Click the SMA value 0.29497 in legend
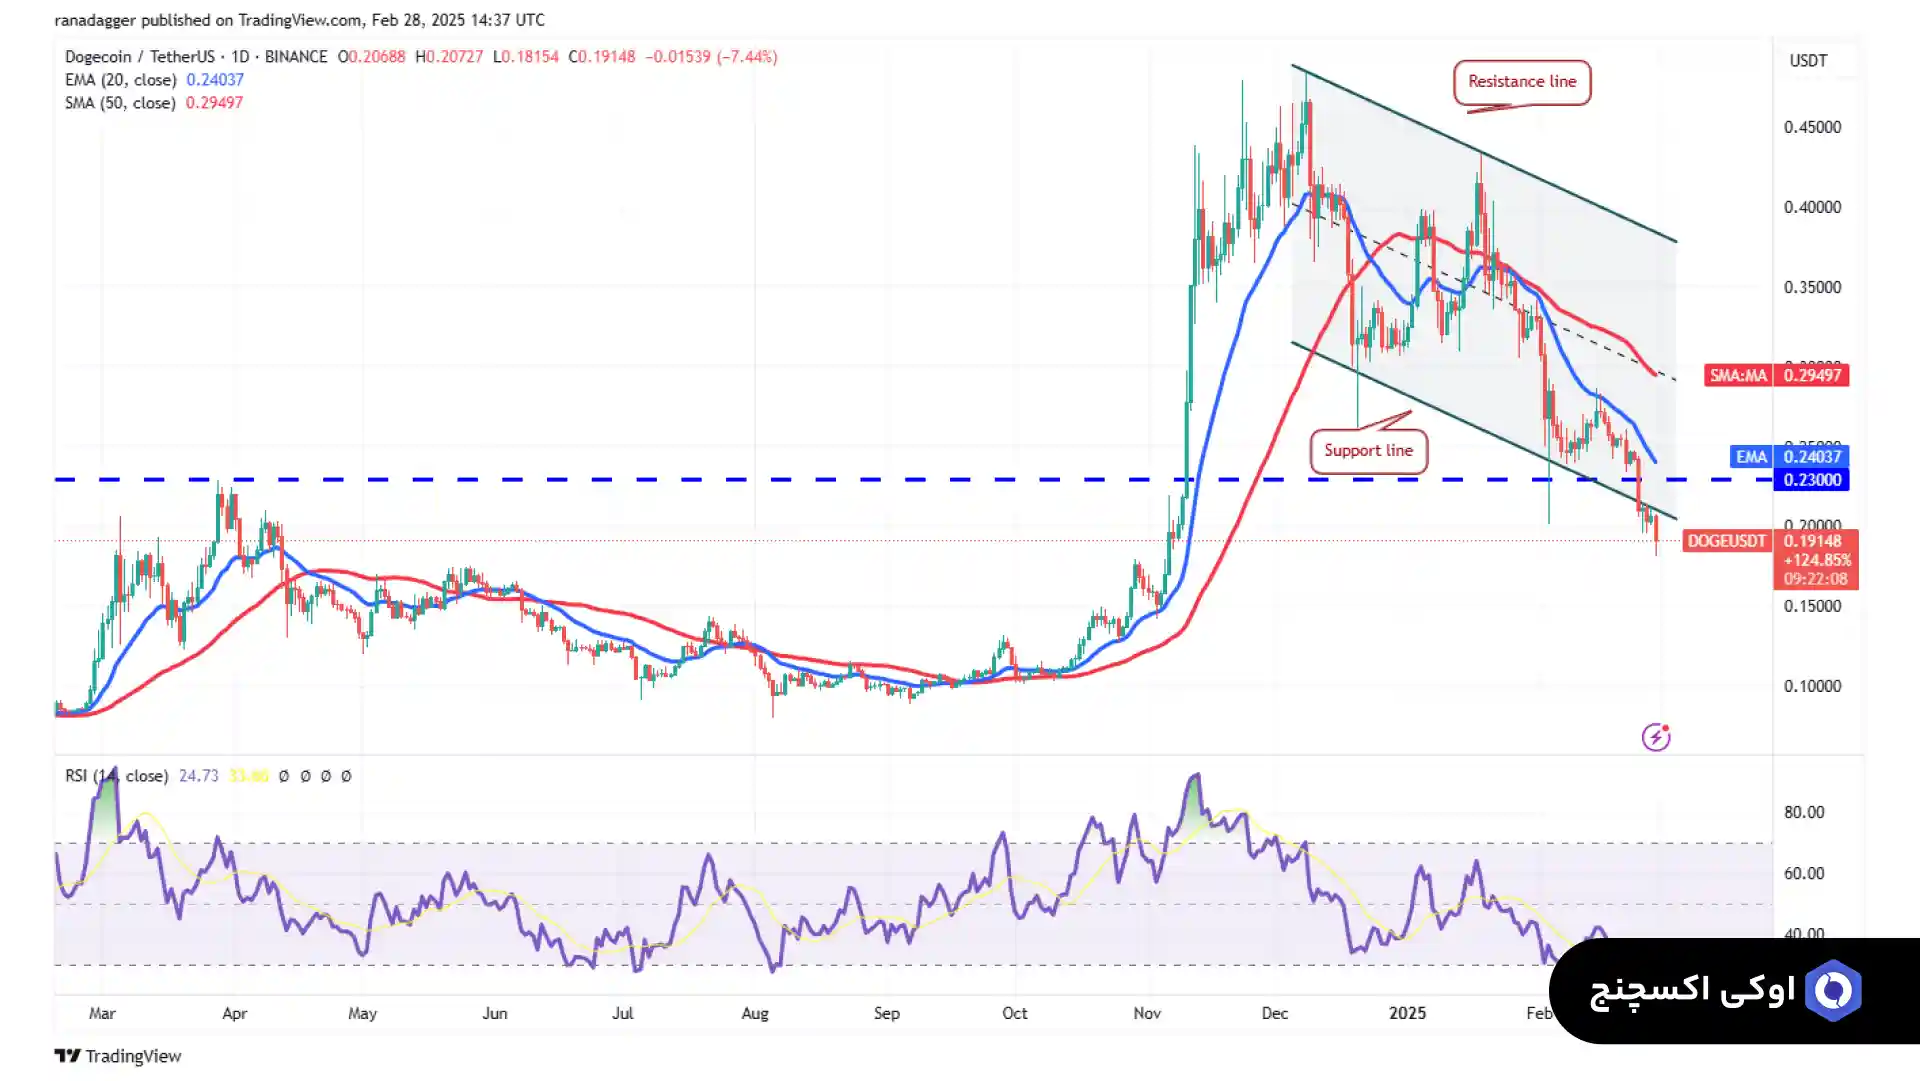Viewport: 1920px width, 1081px height. 214,103
